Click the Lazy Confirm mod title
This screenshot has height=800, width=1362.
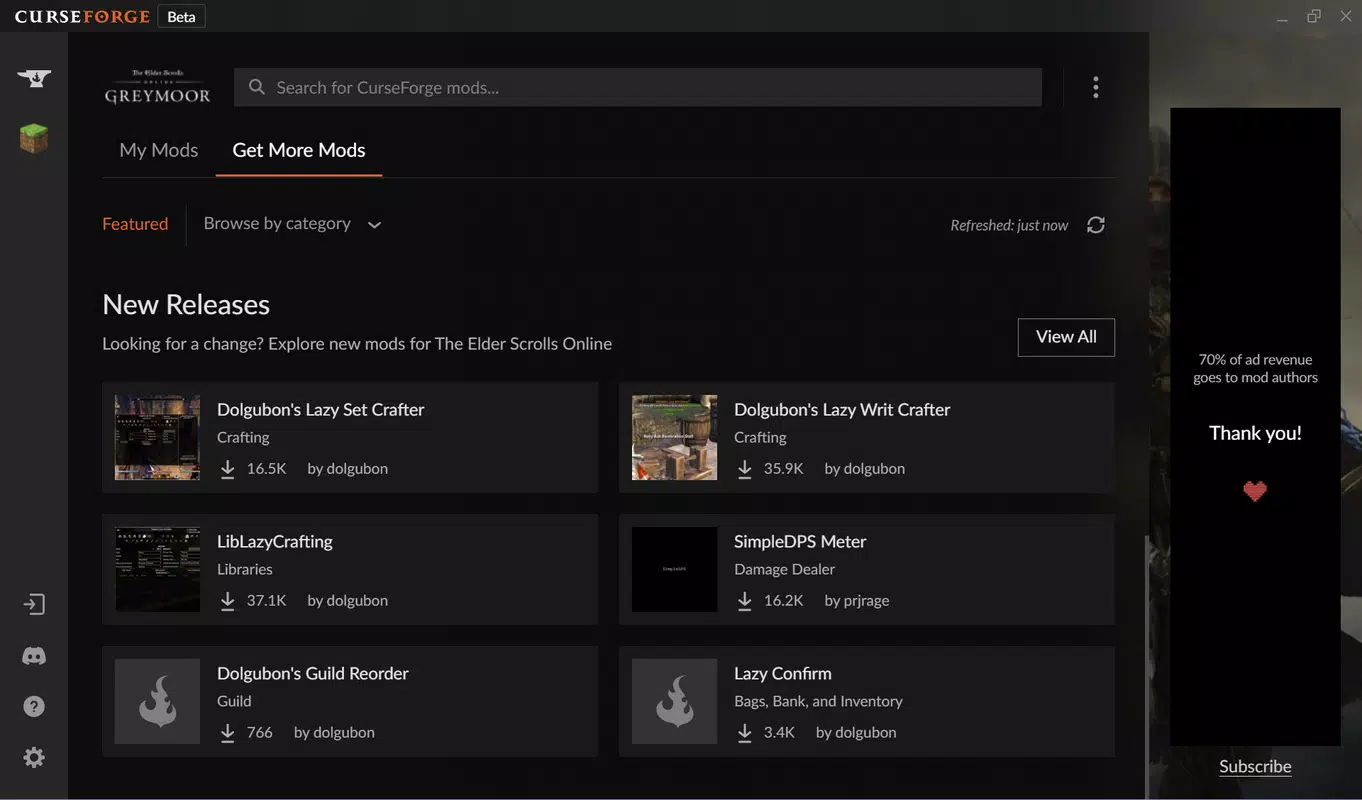(x=783, y=673)
